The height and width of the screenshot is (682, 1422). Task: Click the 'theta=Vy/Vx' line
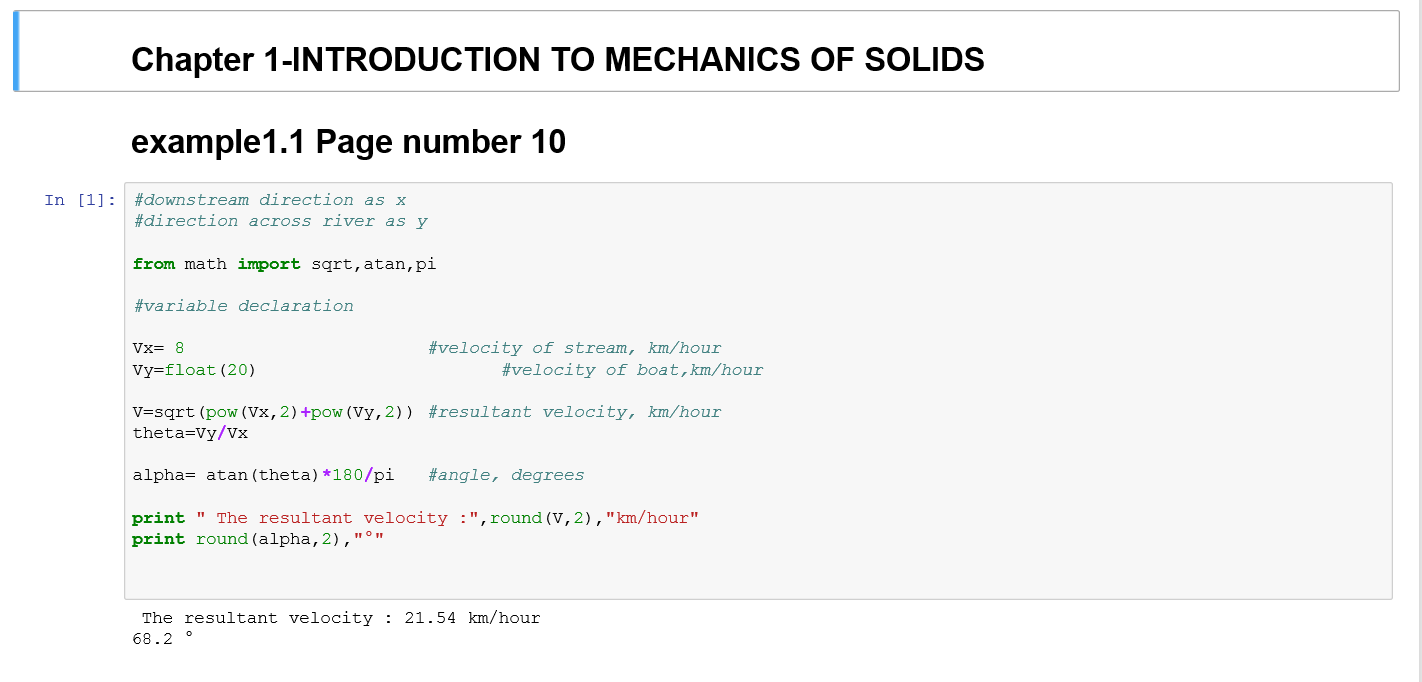click(x=190, y=433)
